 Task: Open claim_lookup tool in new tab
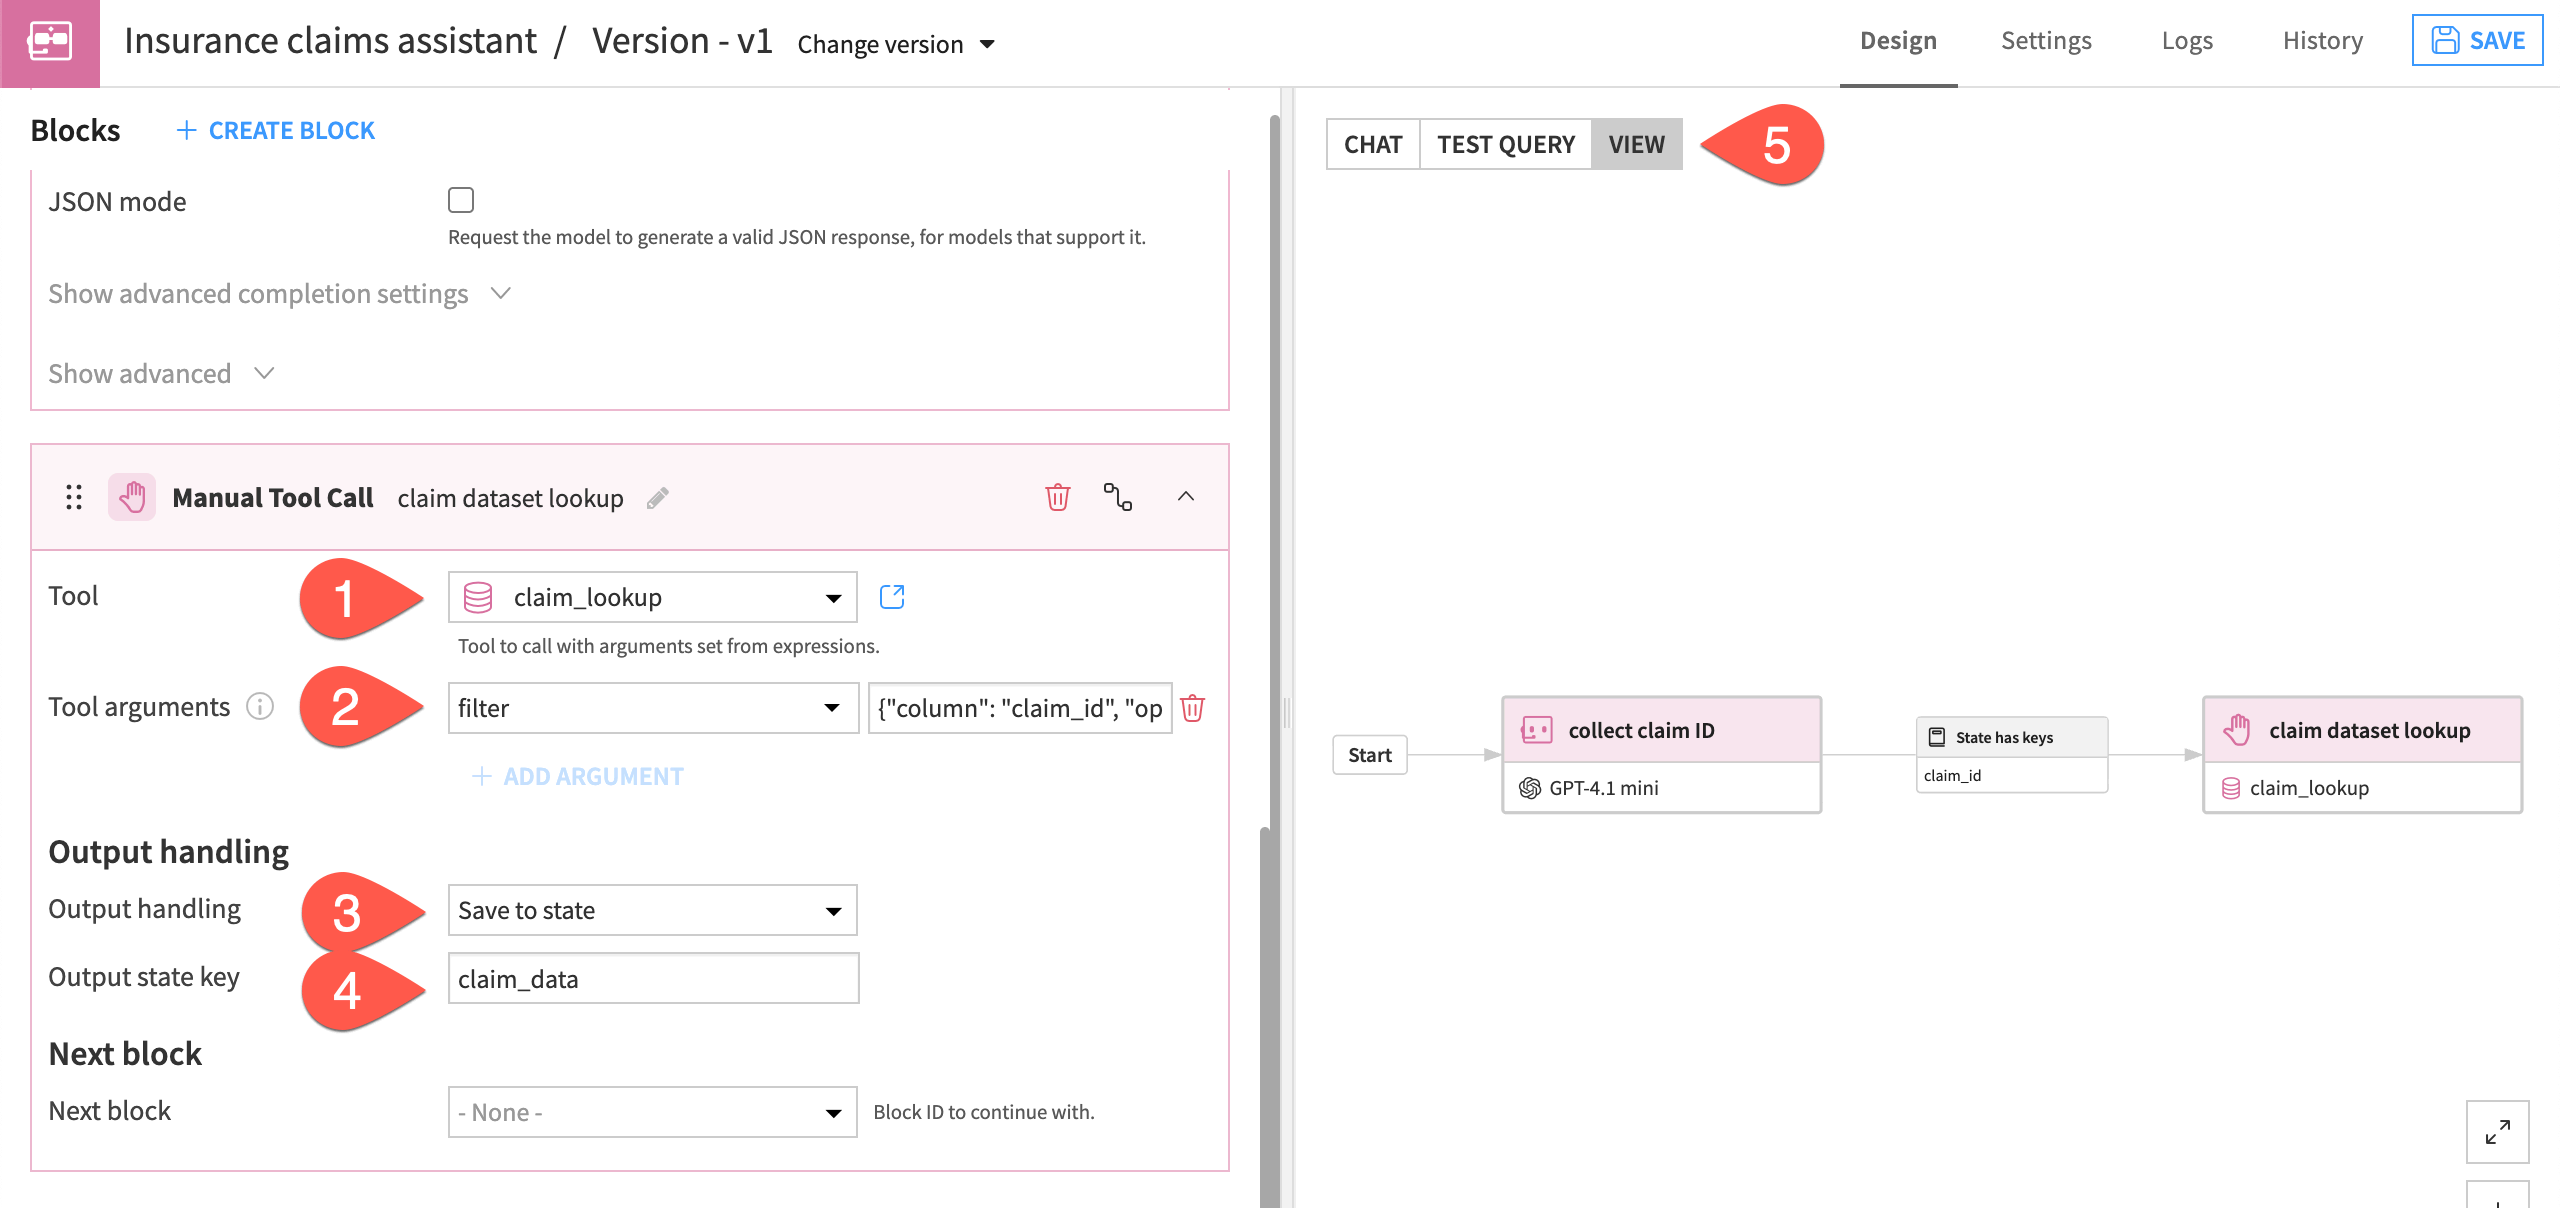point(893,596)
